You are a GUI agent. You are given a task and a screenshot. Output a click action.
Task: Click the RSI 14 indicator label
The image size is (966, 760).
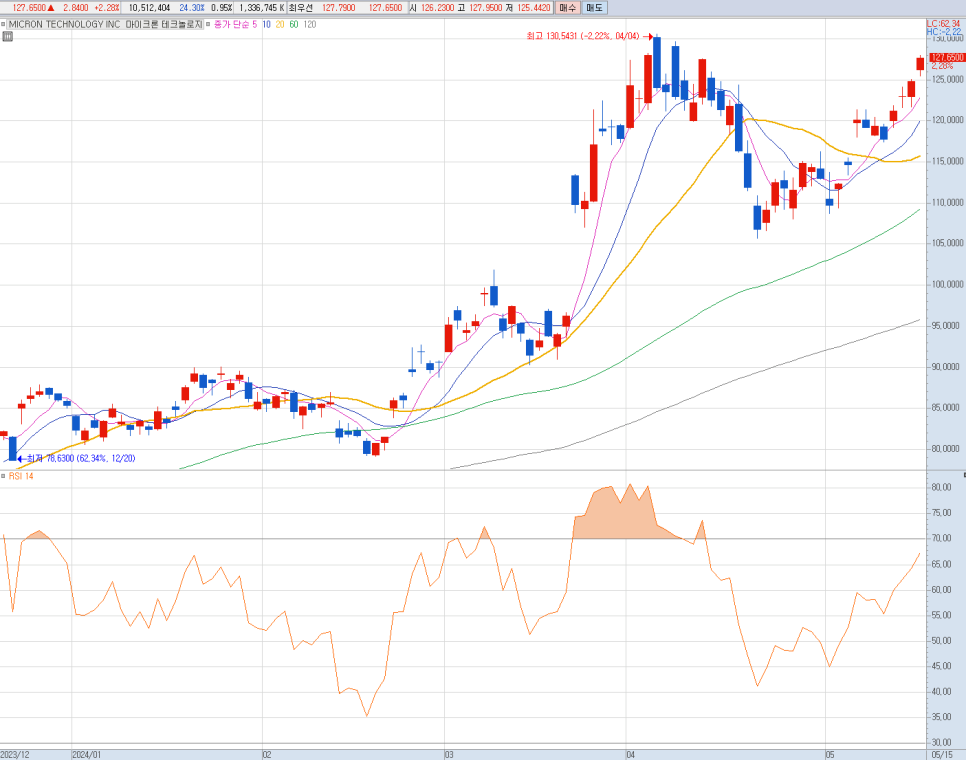click(x=21, y=476)
